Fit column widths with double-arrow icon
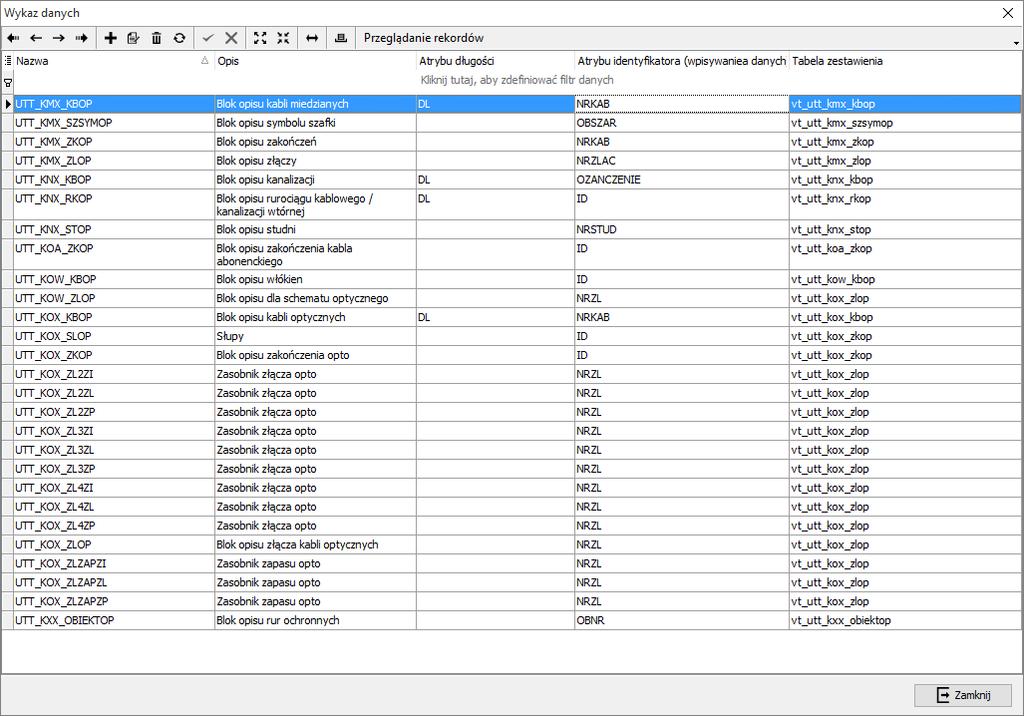 312,38
